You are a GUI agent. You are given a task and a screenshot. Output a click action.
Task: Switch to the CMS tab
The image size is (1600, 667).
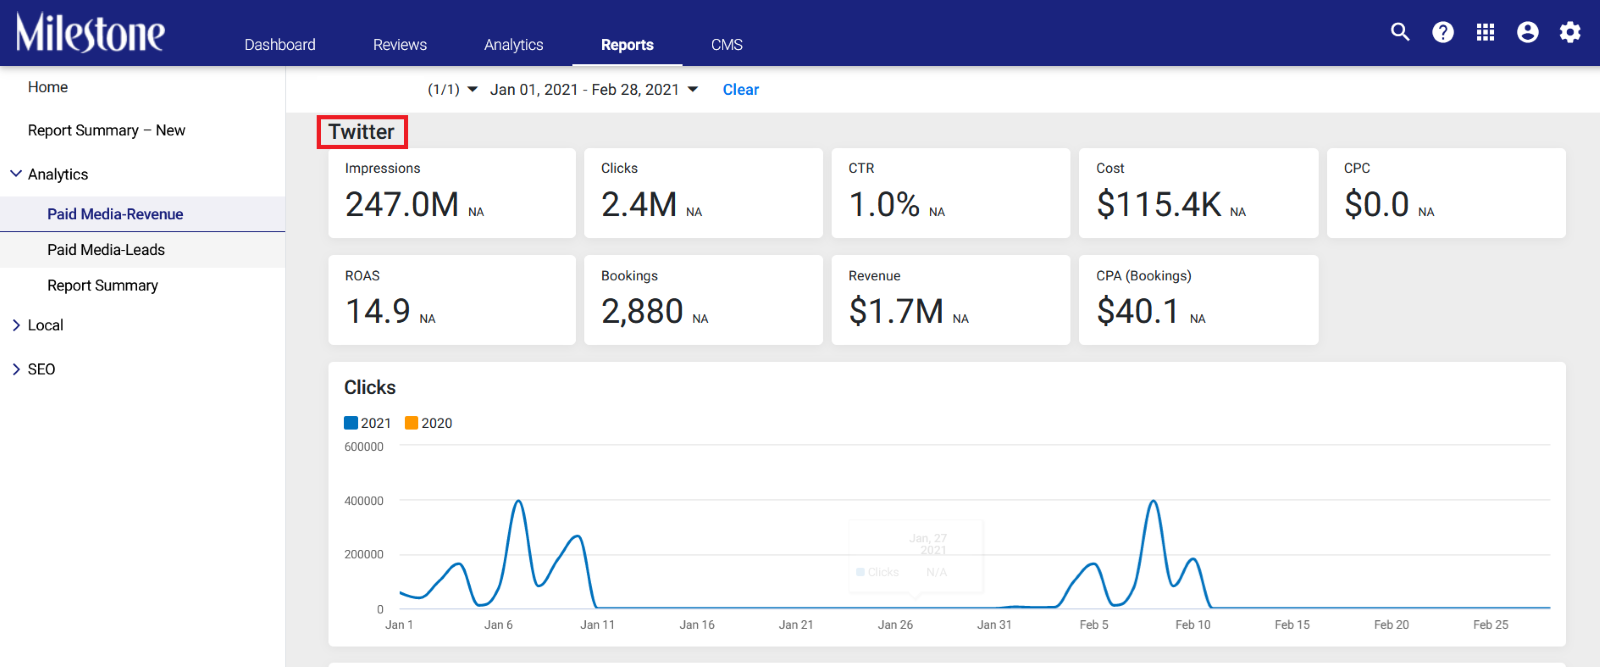click(x=727, y=45)
